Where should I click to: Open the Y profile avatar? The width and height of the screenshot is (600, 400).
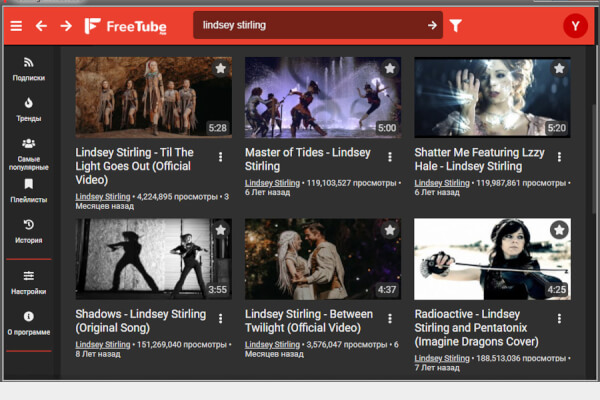[x=575, y=26]
